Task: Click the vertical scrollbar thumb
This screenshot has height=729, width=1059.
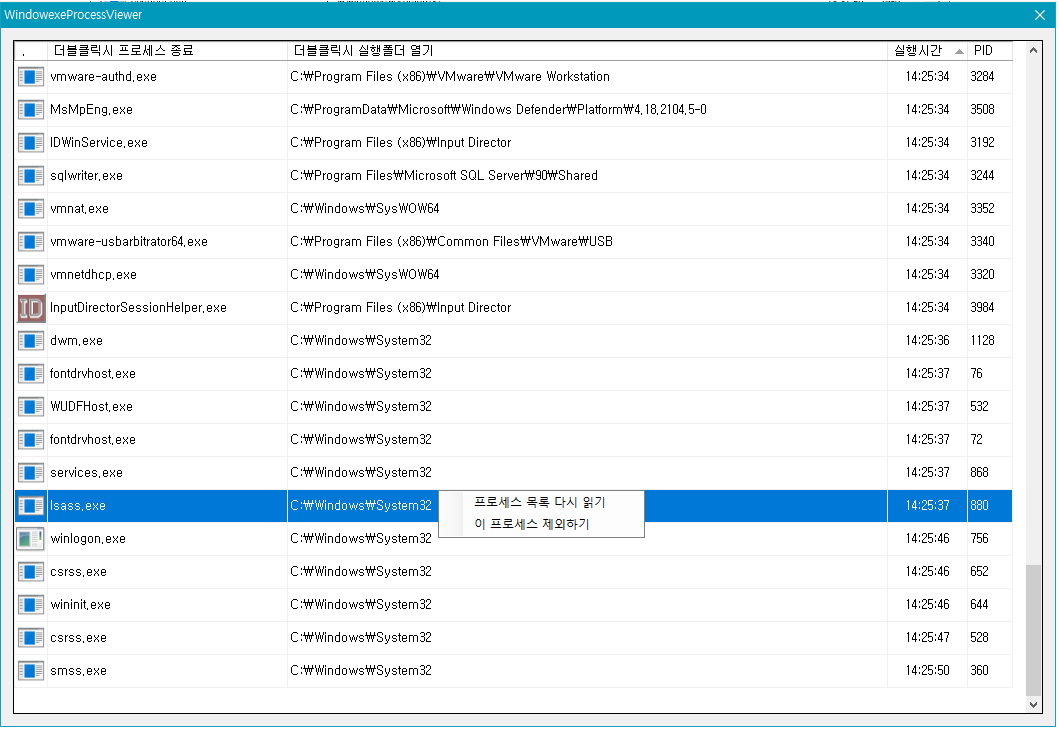Action: click(1033, 631)
